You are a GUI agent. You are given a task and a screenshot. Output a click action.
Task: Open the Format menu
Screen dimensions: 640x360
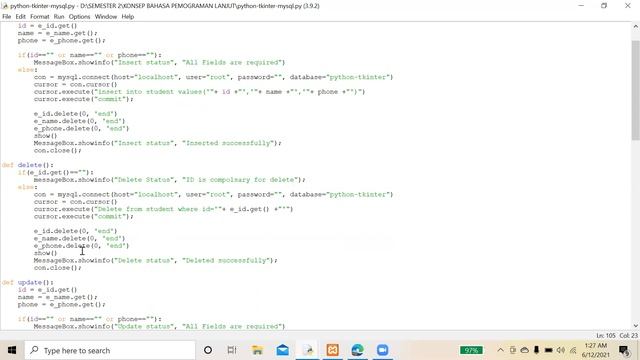pyautogui.click(x=40, y=17)
